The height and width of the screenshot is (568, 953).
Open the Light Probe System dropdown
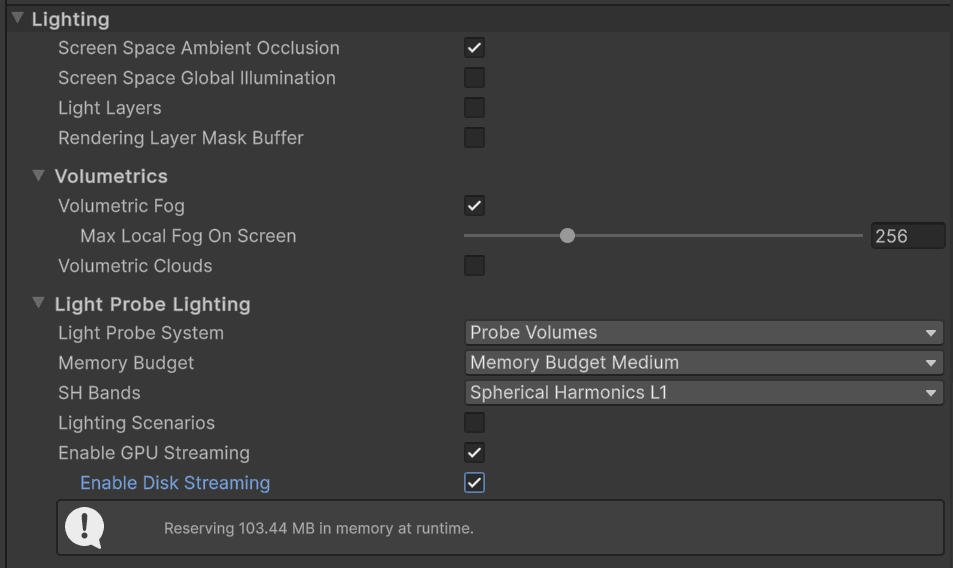click(703, 333)
